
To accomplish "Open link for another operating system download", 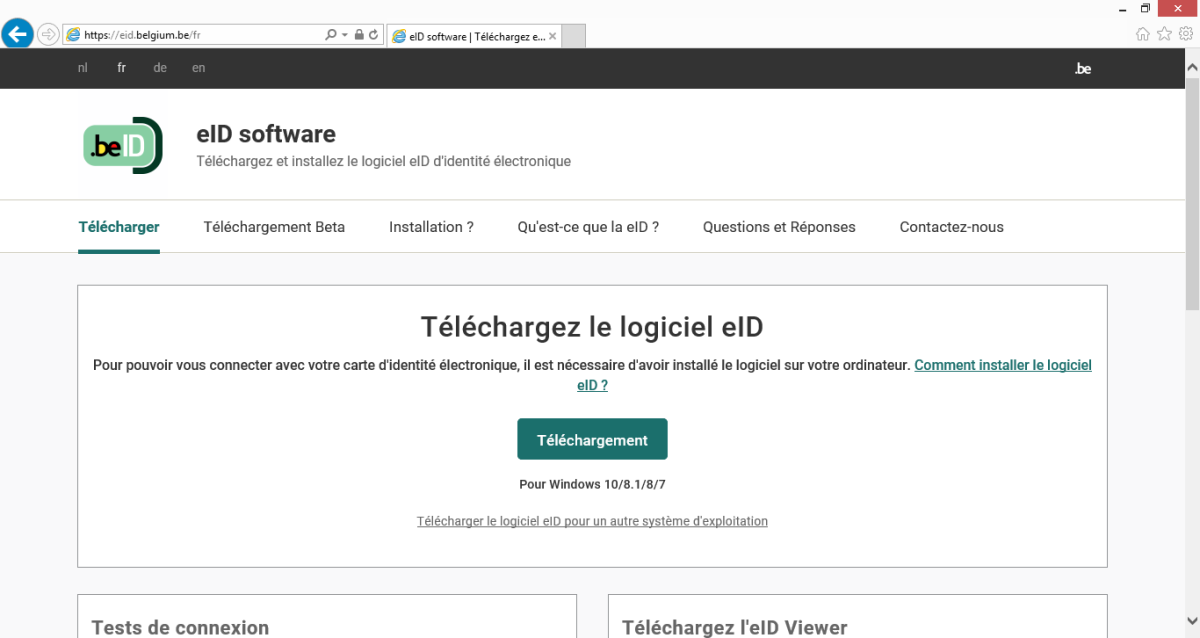I will pos(592,521).
